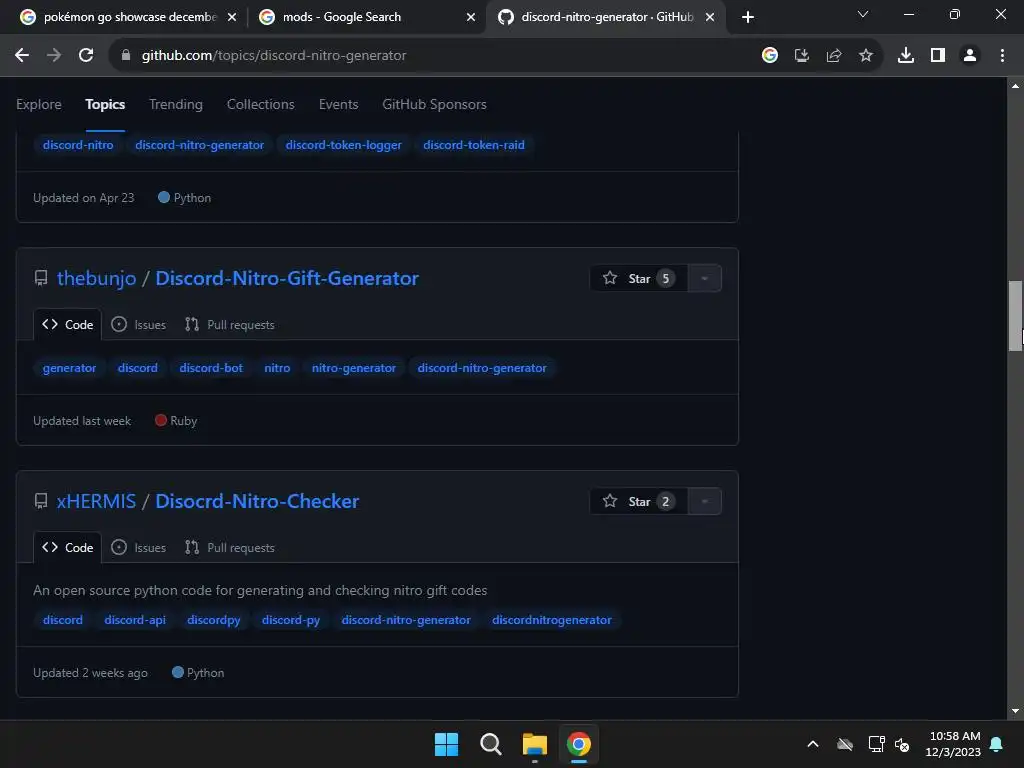1024x768 pixels.
Task: Click Chrome icon in taskbar
Action: click(x=579, y=744)
